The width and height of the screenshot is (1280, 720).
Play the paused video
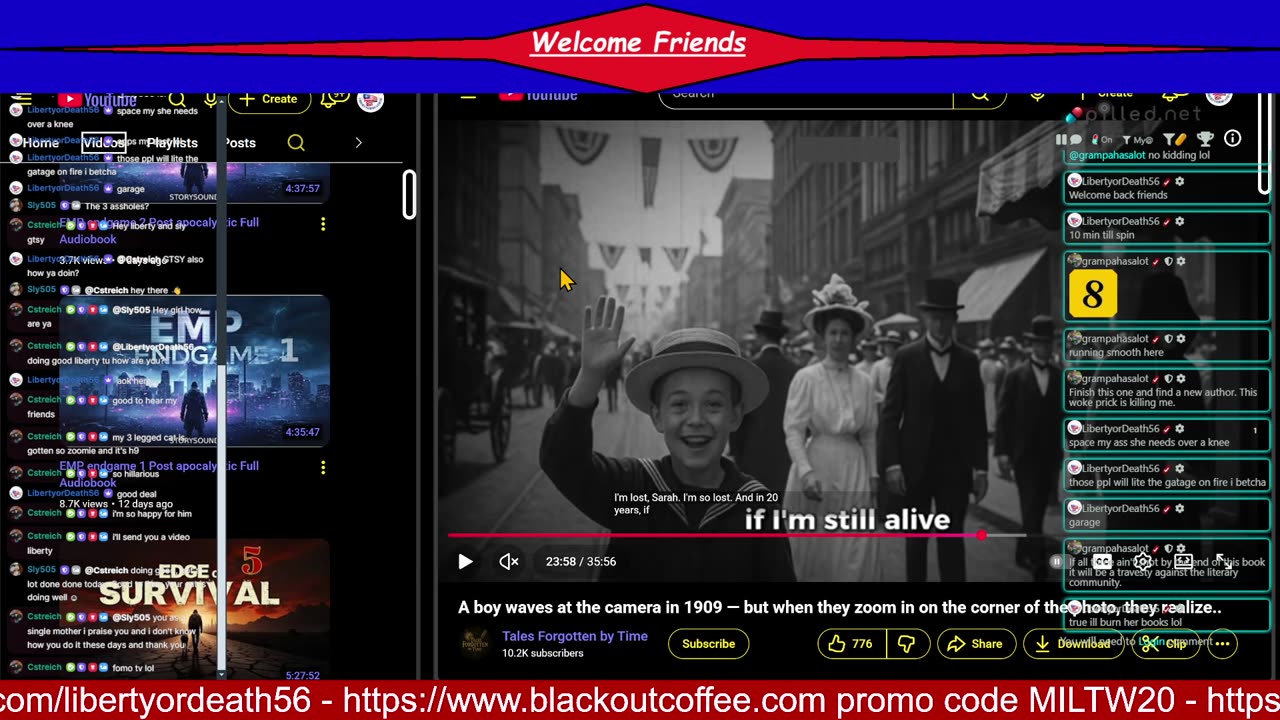point(465,562)
